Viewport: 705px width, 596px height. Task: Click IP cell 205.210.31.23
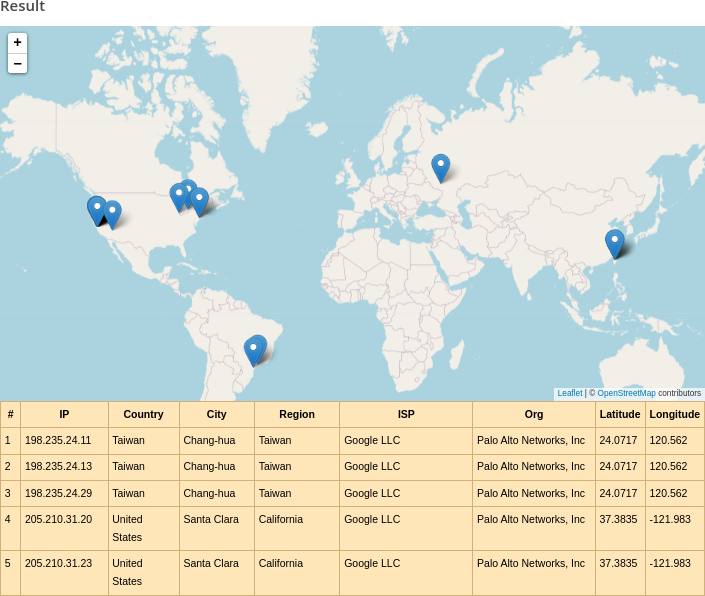58,563
